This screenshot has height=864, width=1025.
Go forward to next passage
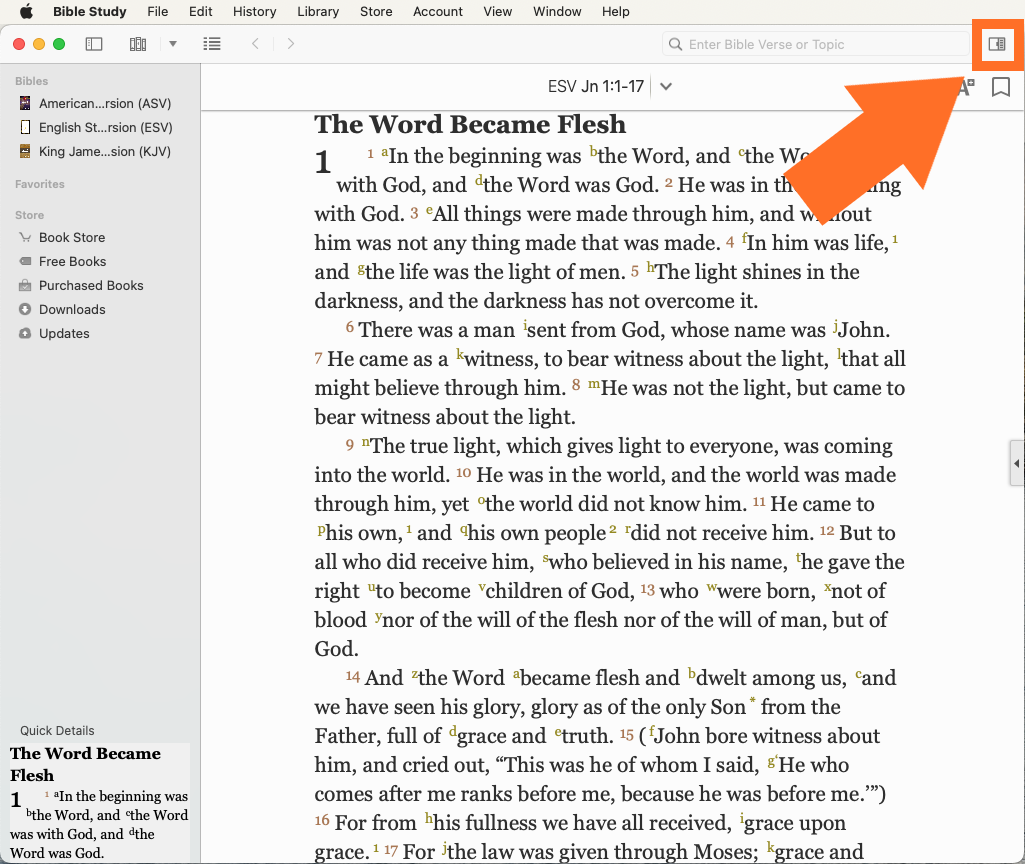pyautogui.click(x=291, y=44)
